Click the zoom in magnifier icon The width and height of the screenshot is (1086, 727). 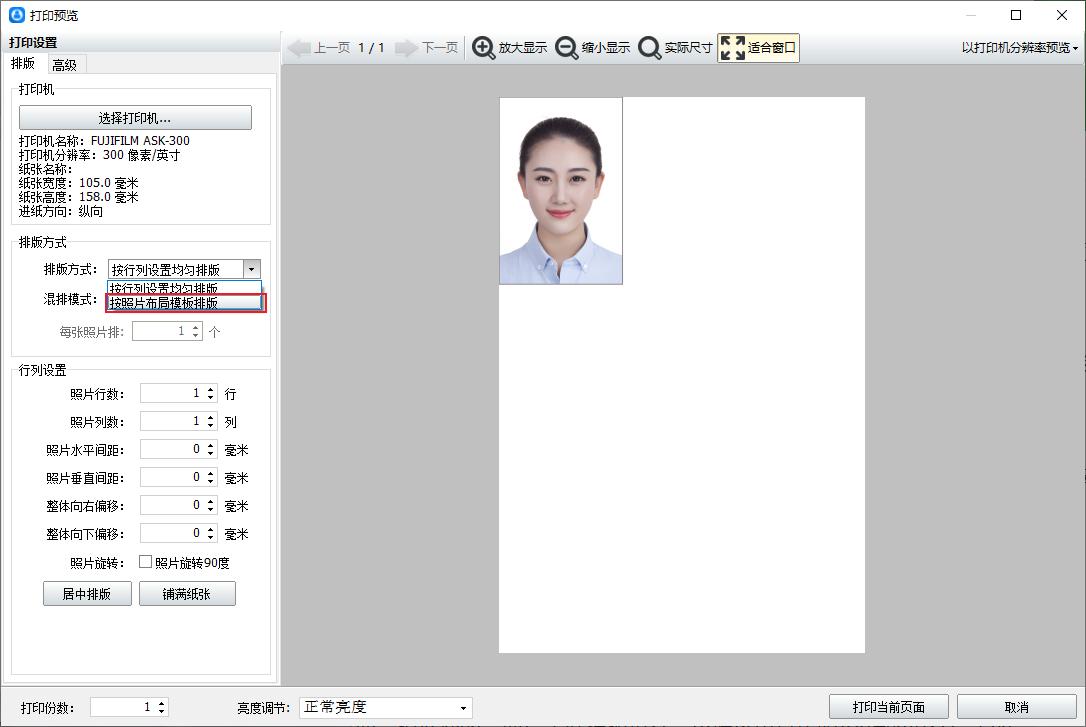pos(484,48)
